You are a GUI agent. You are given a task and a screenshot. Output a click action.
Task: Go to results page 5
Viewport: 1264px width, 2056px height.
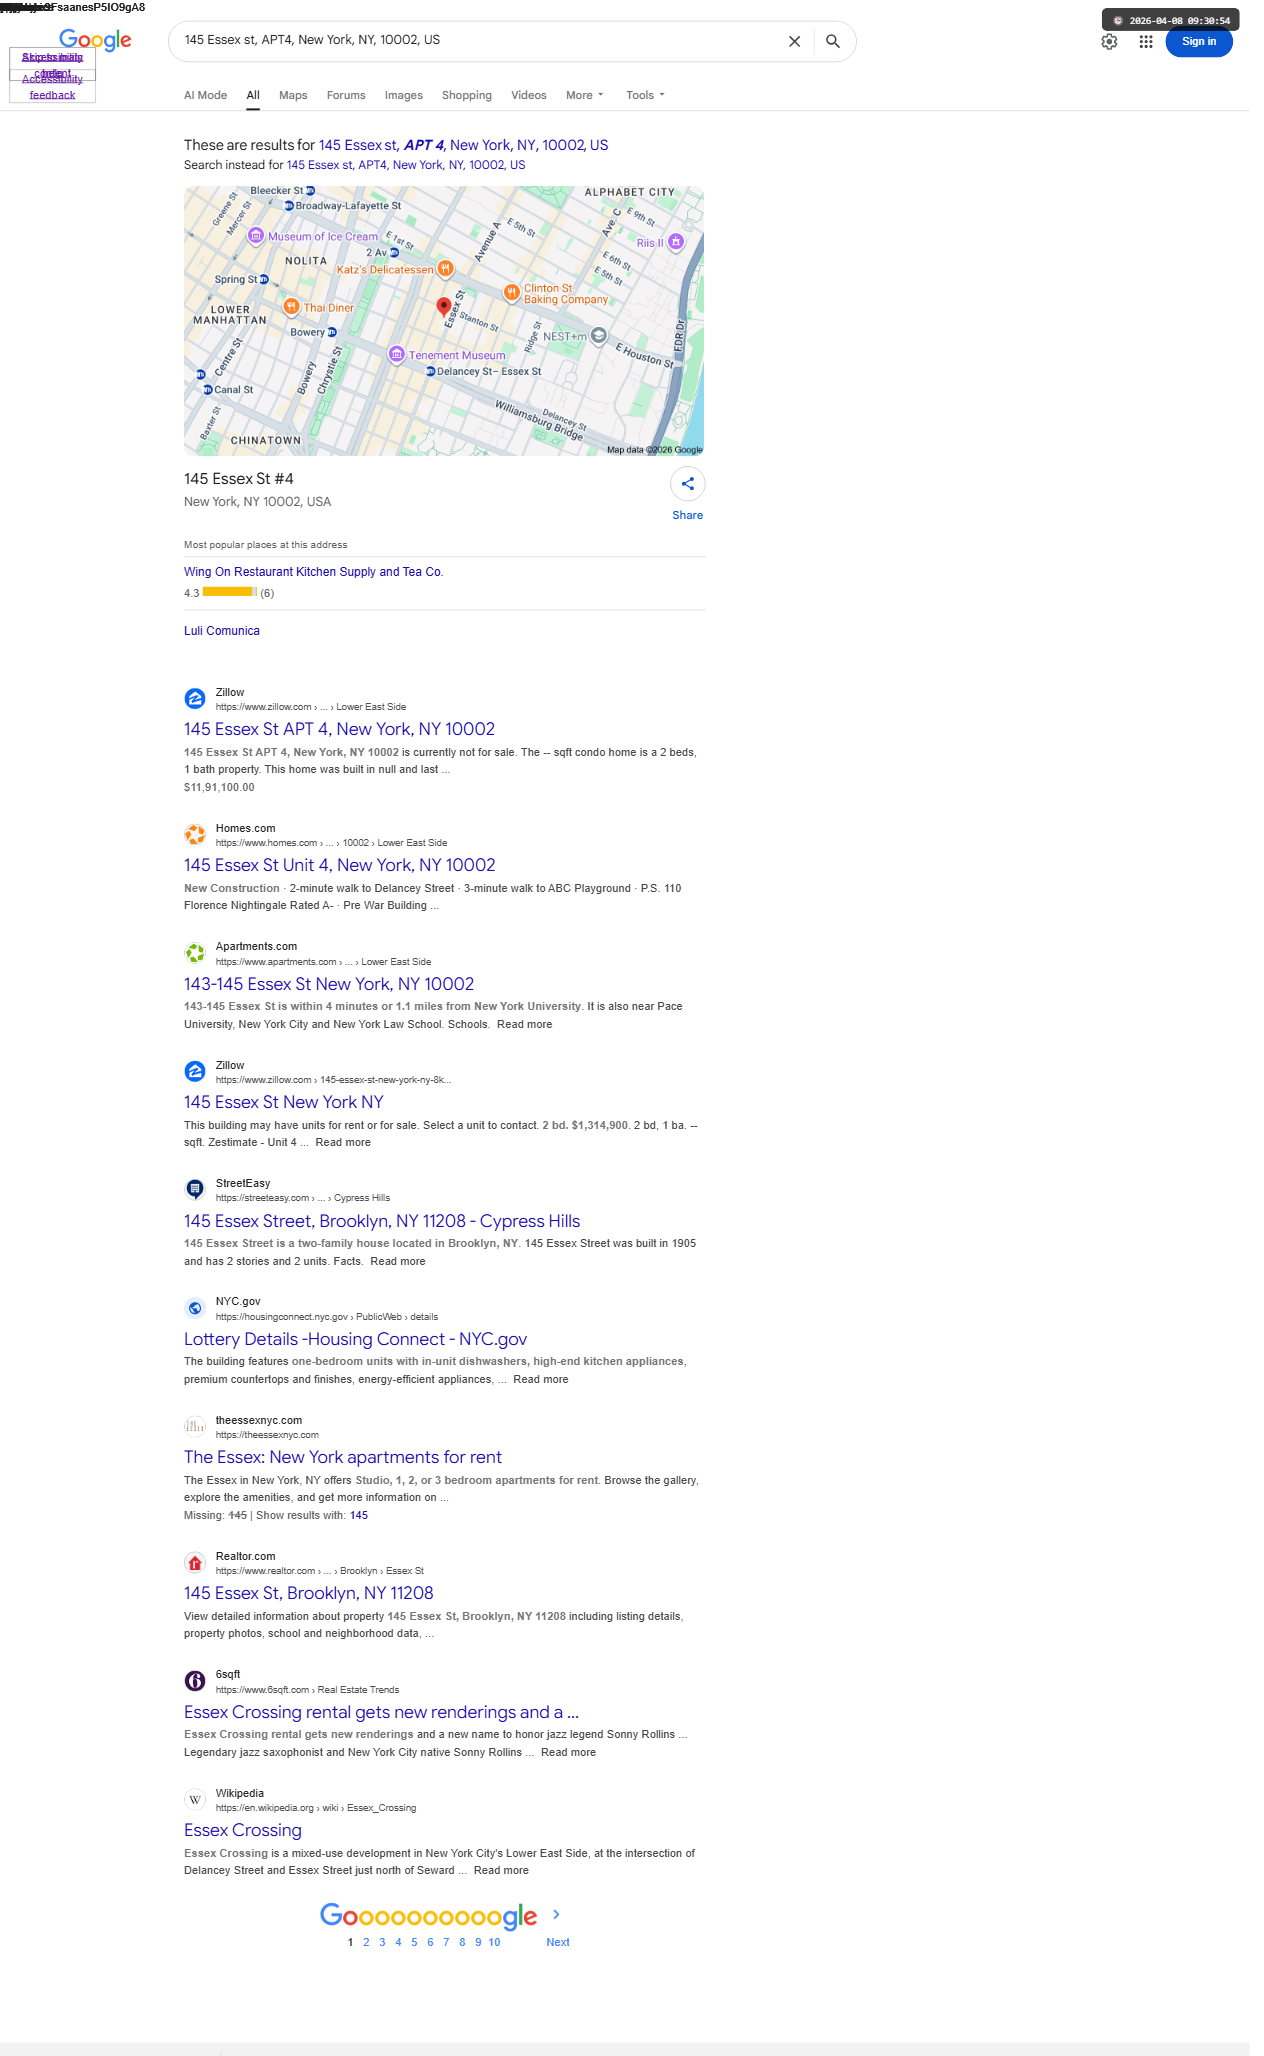[414, 1942]
